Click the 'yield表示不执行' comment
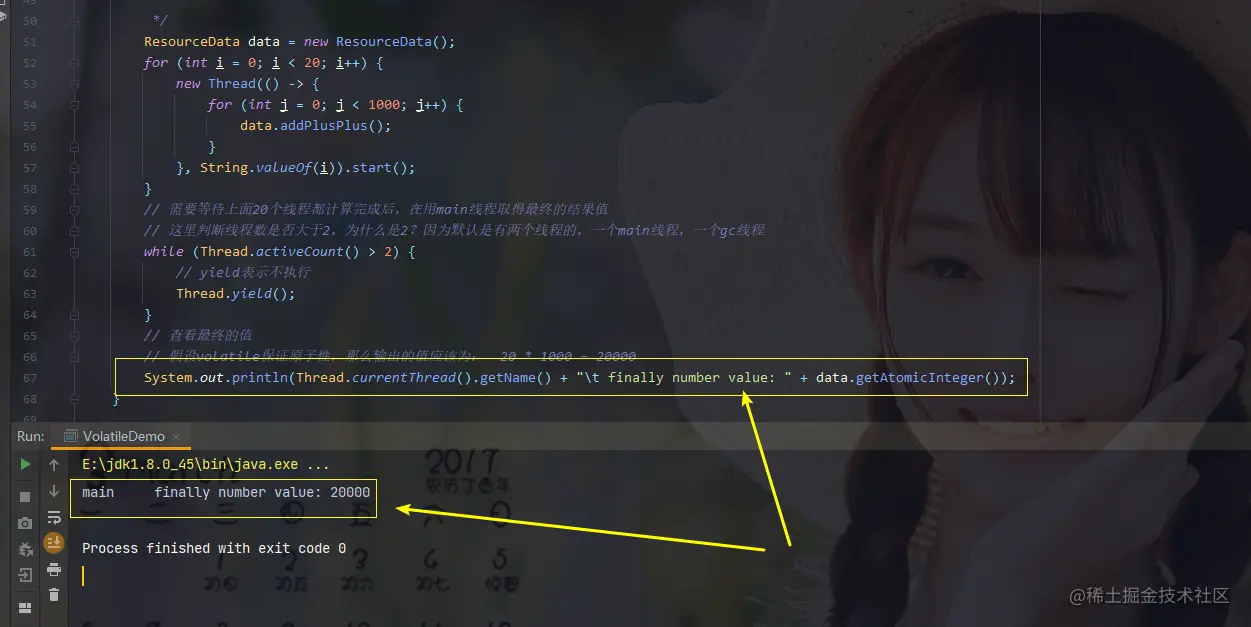The width and height of the screenshot is (1251, 627). [x=243, y=273]
